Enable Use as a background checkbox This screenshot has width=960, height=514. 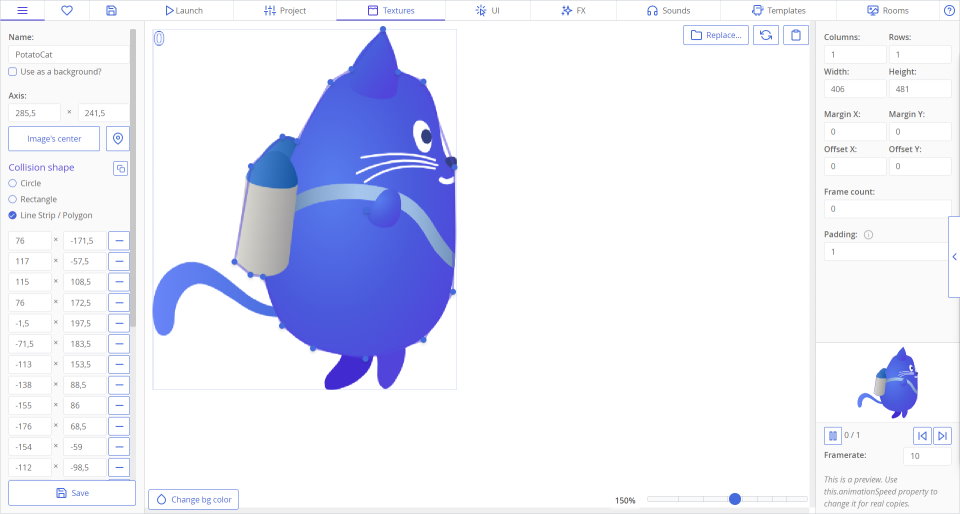(12, 72)
